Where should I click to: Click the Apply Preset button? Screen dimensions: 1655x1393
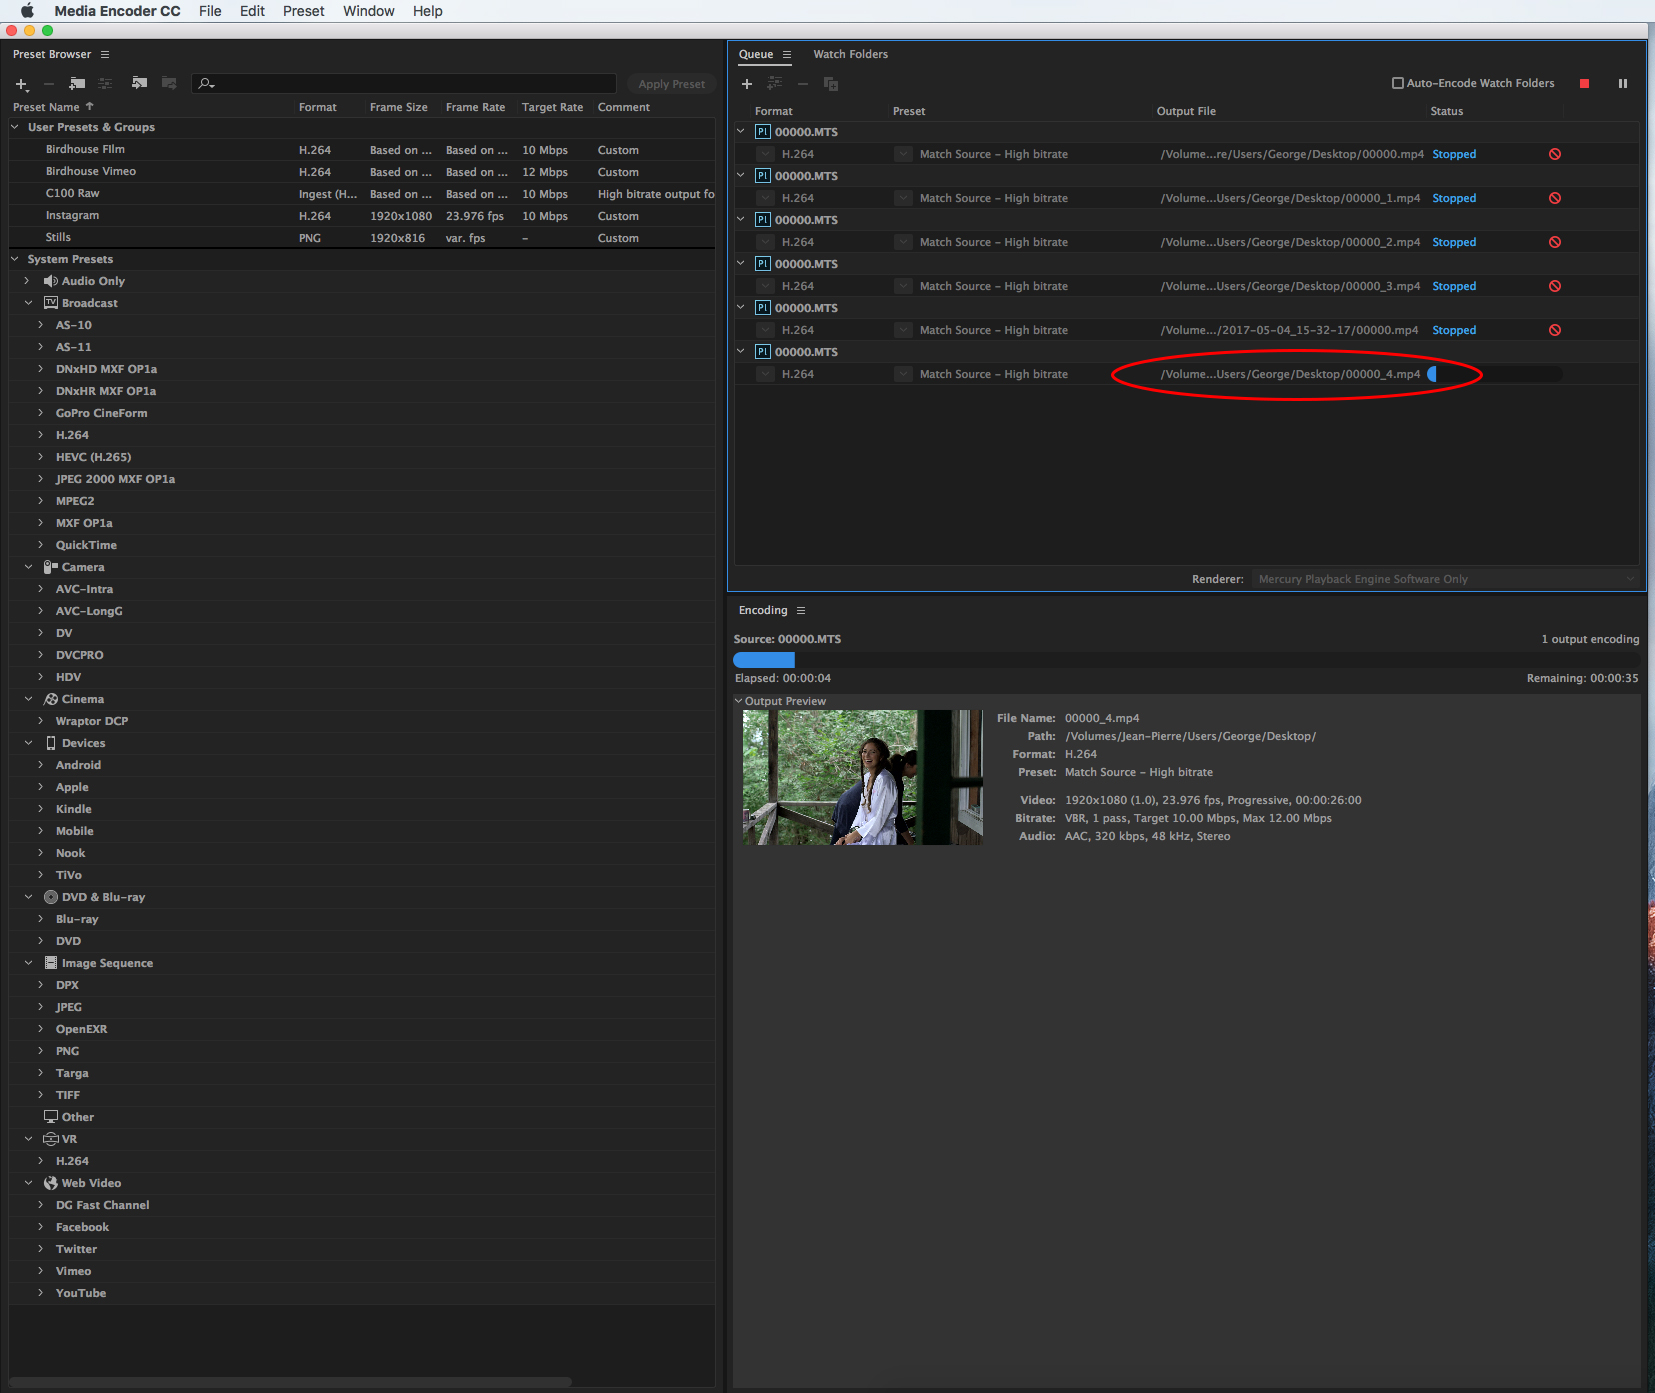671,84
